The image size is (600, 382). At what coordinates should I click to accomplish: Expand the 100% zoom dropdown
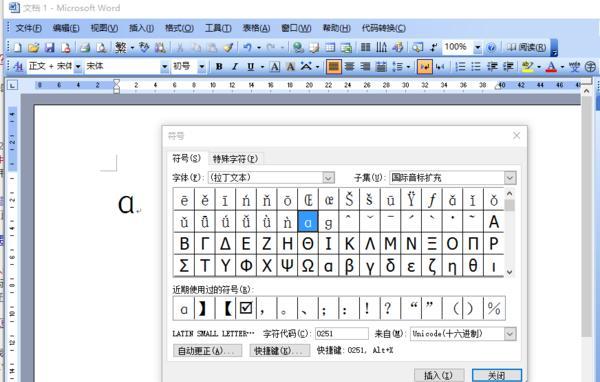pyautogui.click(x=478, y=47)
